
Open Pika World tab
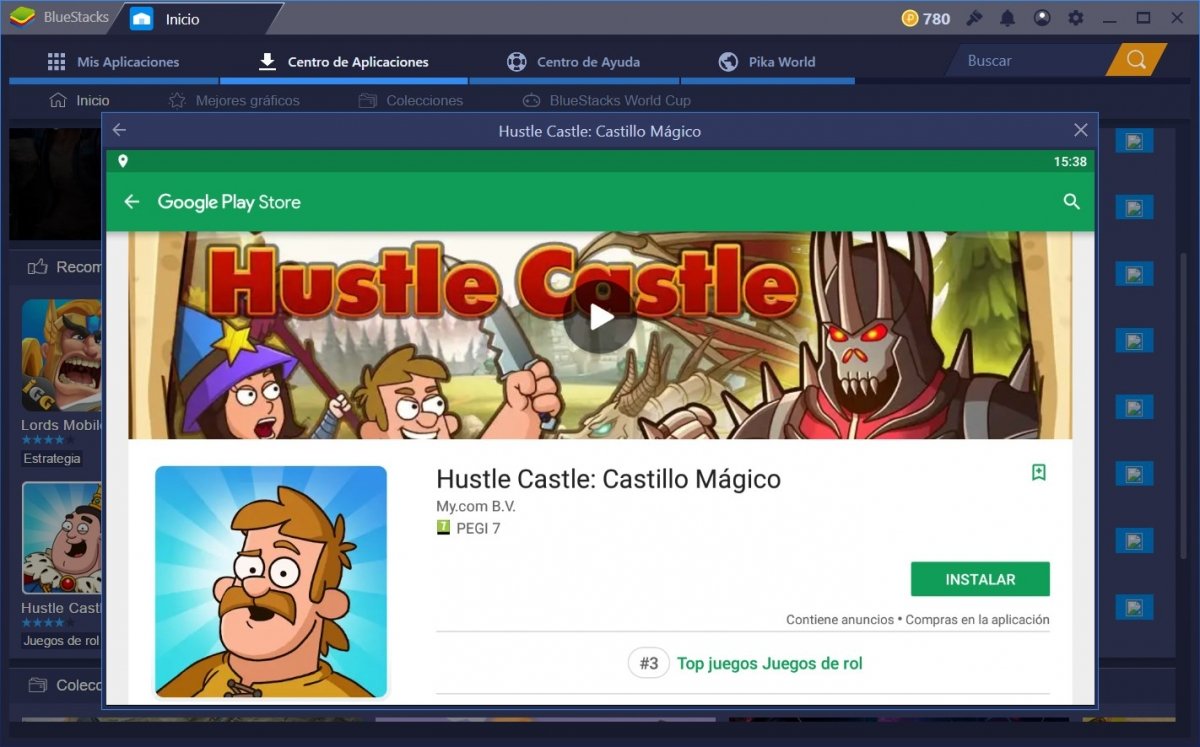(x=767, y=62)
